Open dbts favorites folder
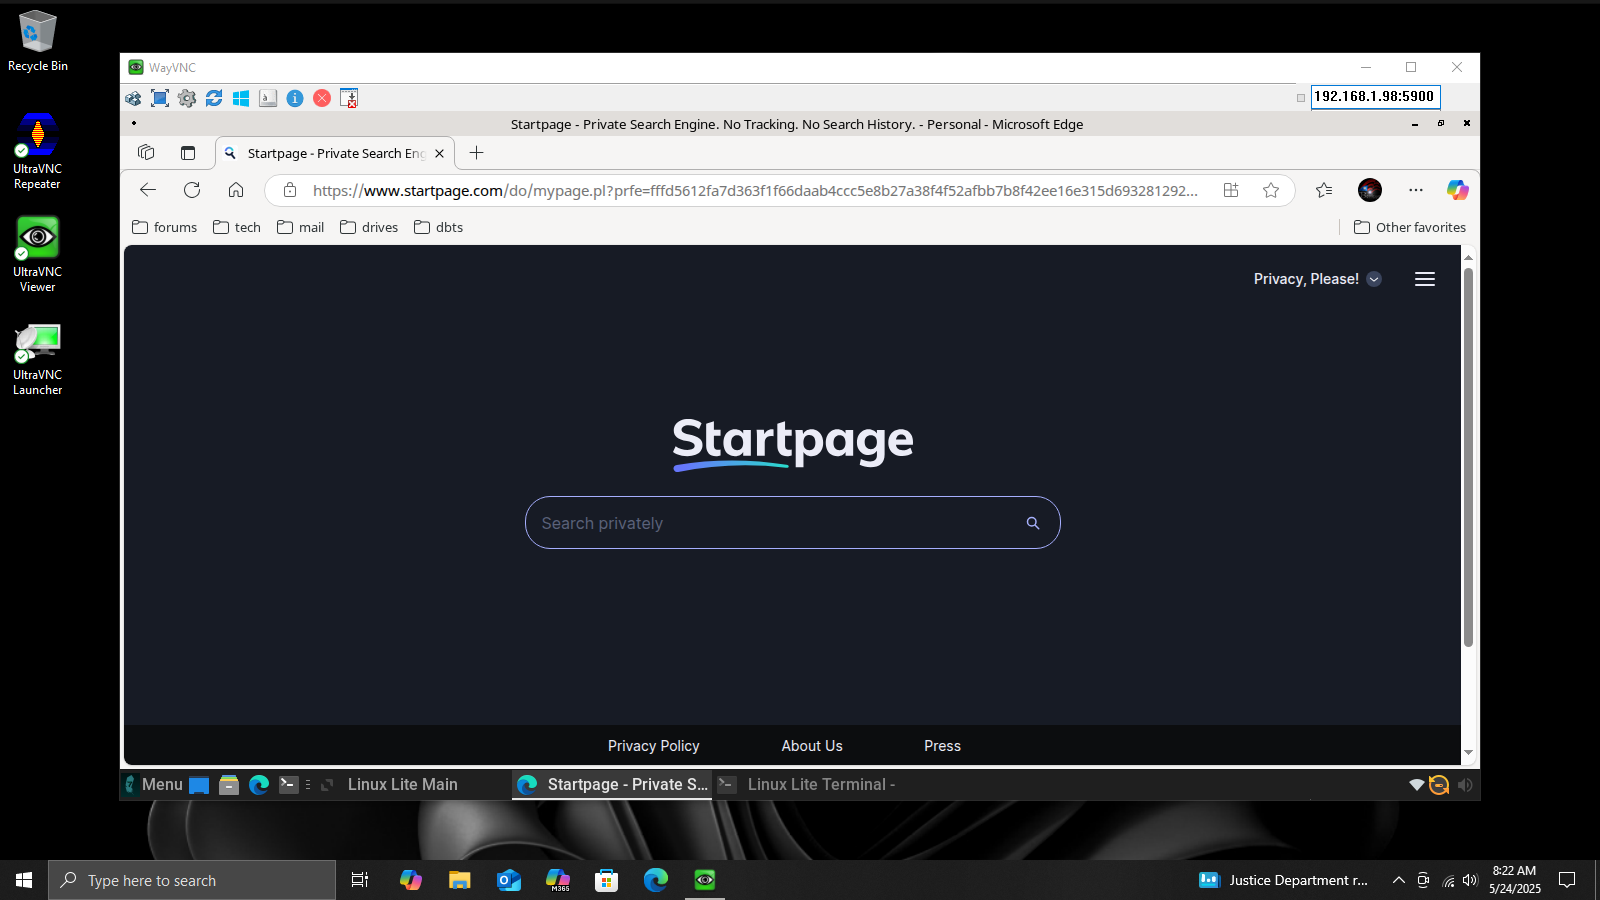Viewport: 1600px width, 900px height. click(439, 227)
